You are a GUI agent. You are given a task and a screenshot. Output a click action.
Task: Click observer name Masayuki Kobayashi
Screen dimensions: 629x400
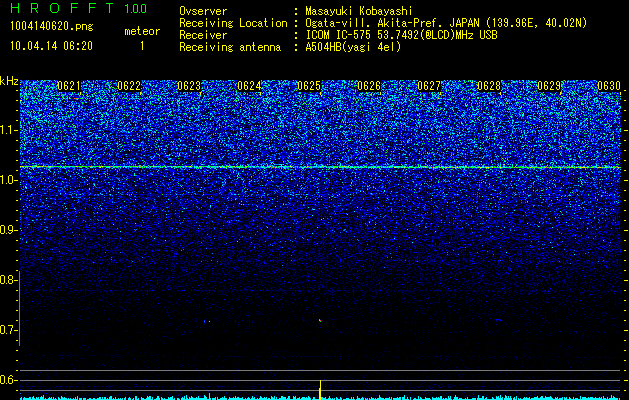pos(359,11)
